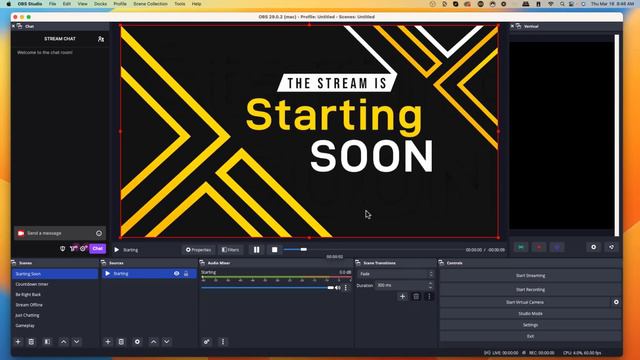Pop out the Scenes dock icon
Image resolution: width=640 pixels, height=360 pixels.
click(14, 263)
